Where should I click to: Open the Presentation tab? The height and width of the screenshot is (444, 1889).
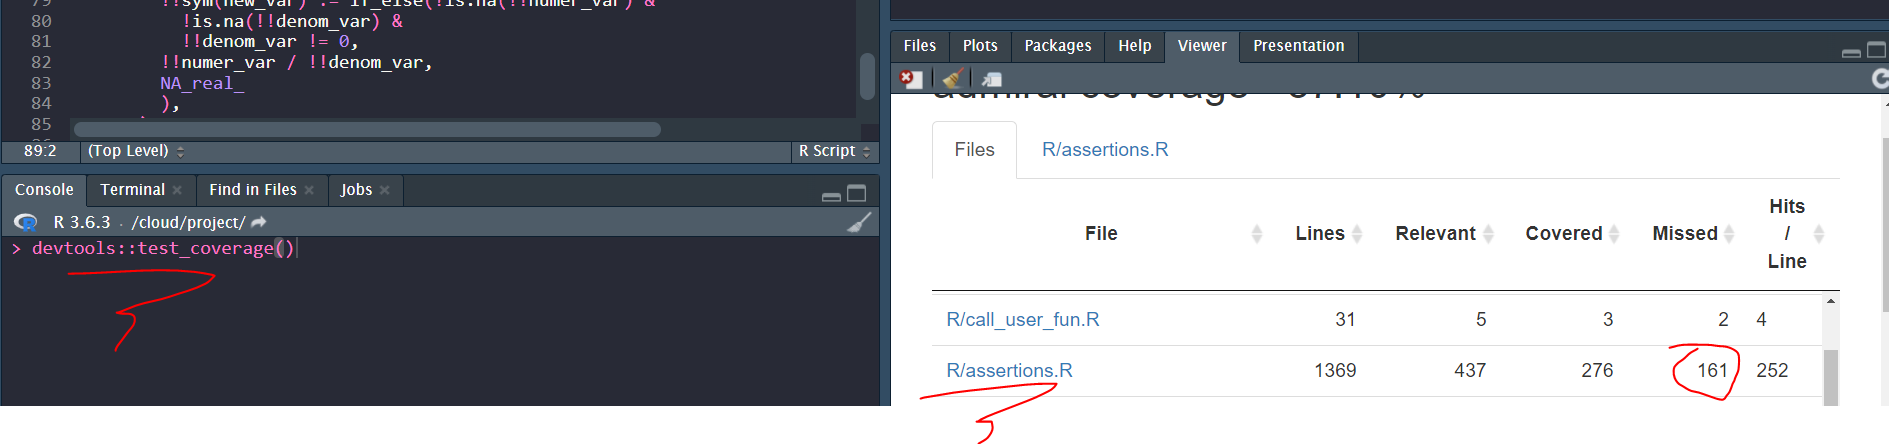[1299, 46]
